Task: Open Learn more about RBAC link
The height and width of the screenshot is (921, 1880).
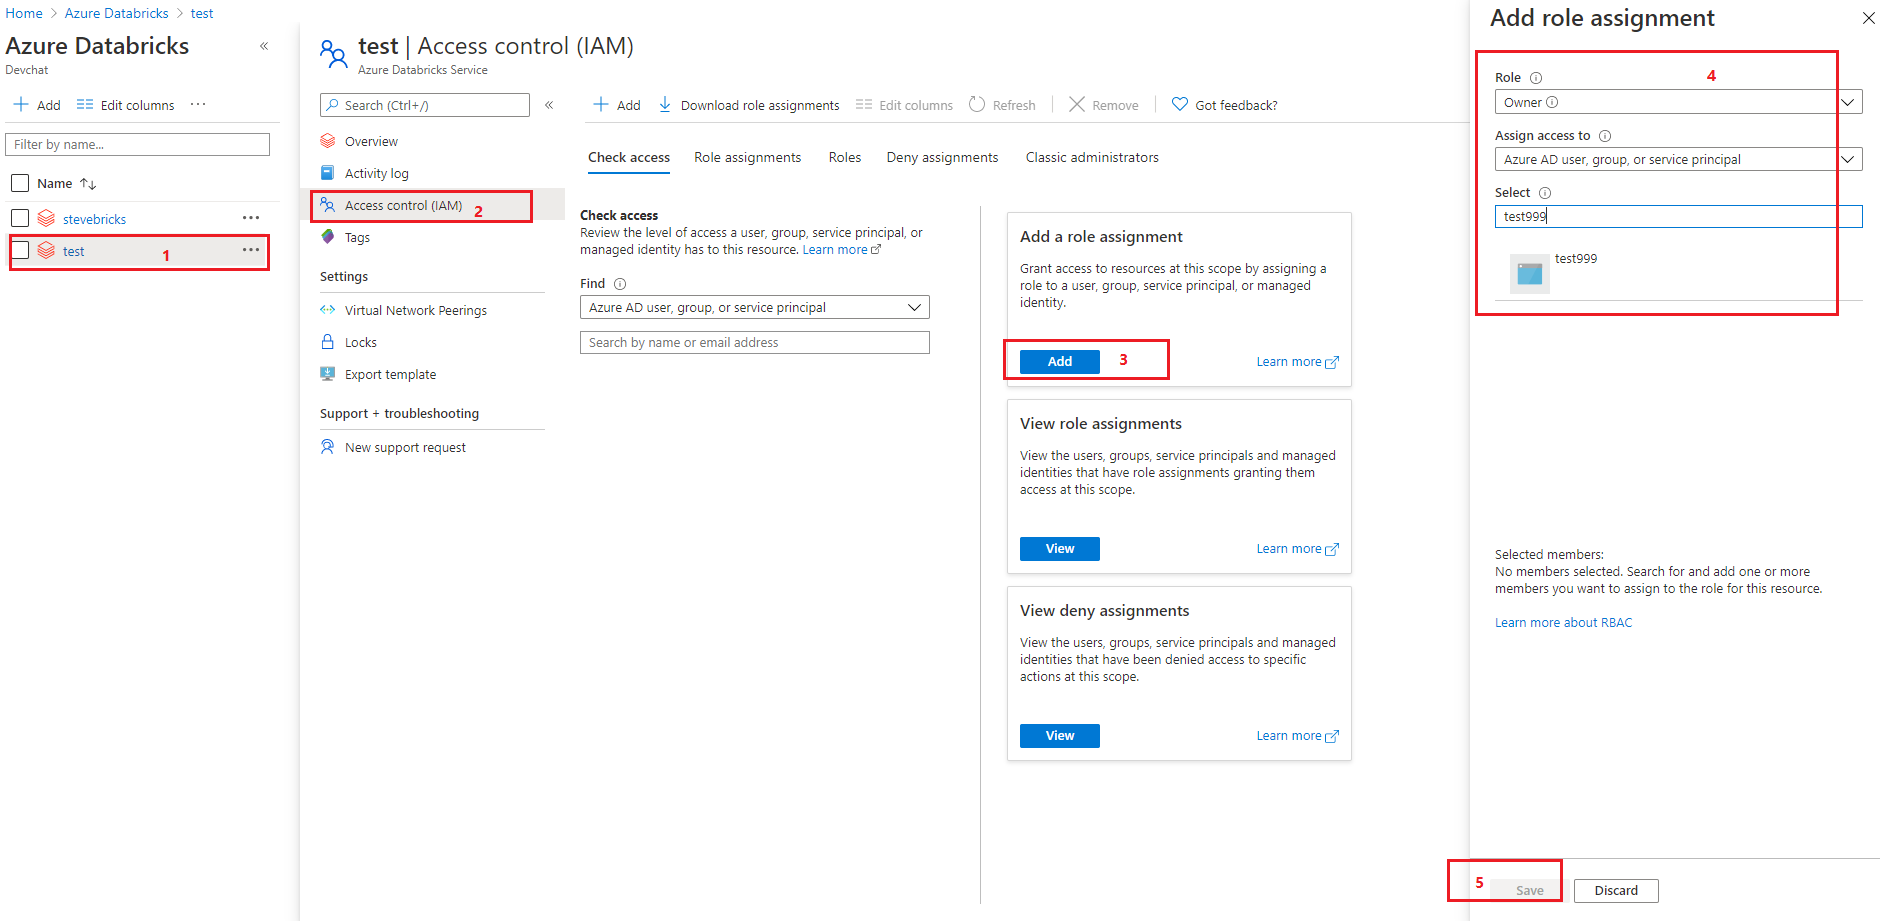Action: click(1563, 623)
